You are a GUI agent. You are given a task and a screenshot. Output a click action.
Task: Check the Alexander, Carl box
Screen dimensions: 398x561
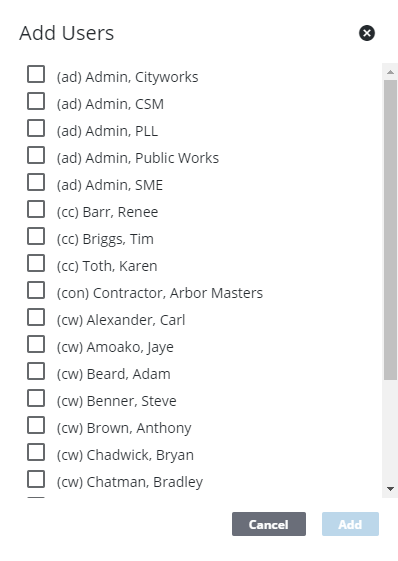(36, 317)
